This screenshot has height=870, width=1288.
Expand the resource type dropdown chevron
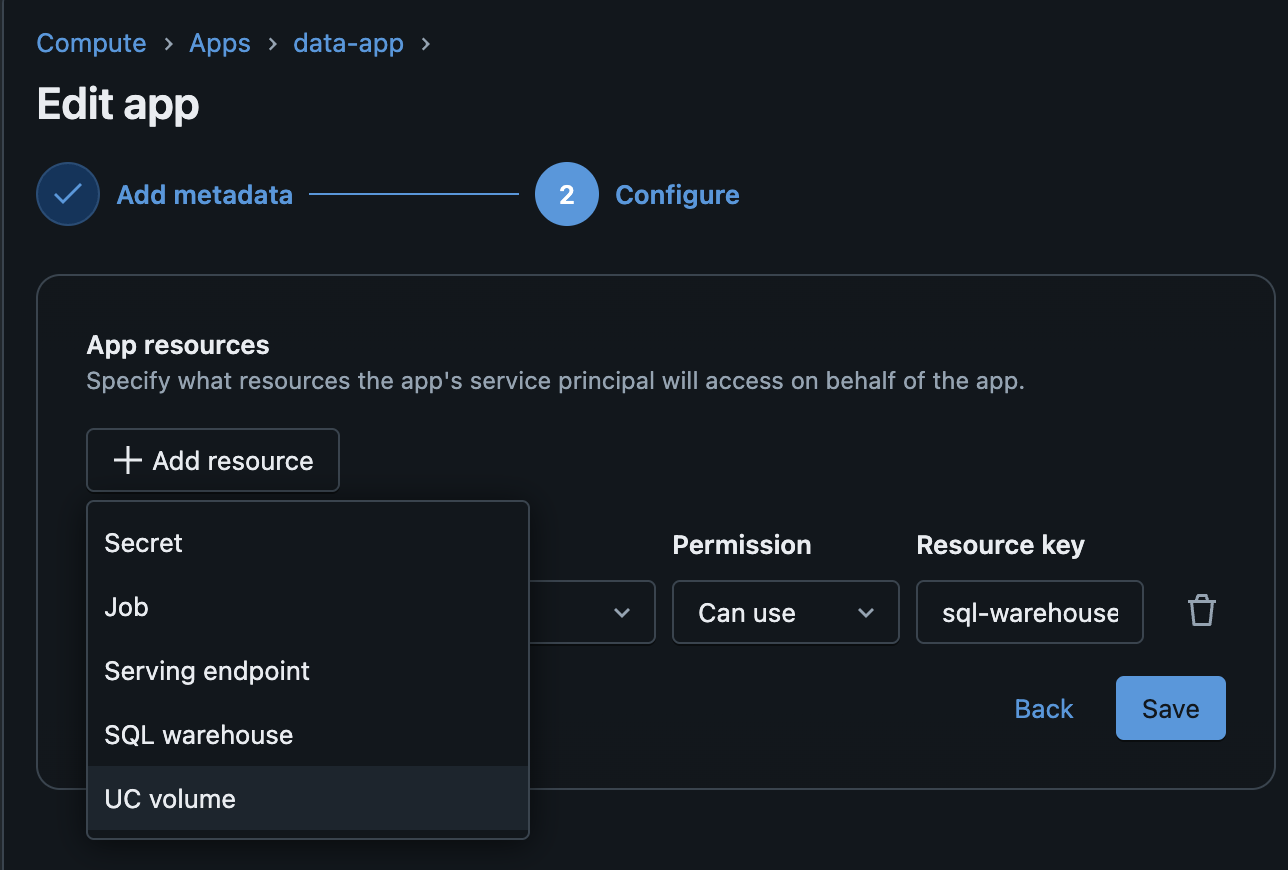click(x=624, y=612)
